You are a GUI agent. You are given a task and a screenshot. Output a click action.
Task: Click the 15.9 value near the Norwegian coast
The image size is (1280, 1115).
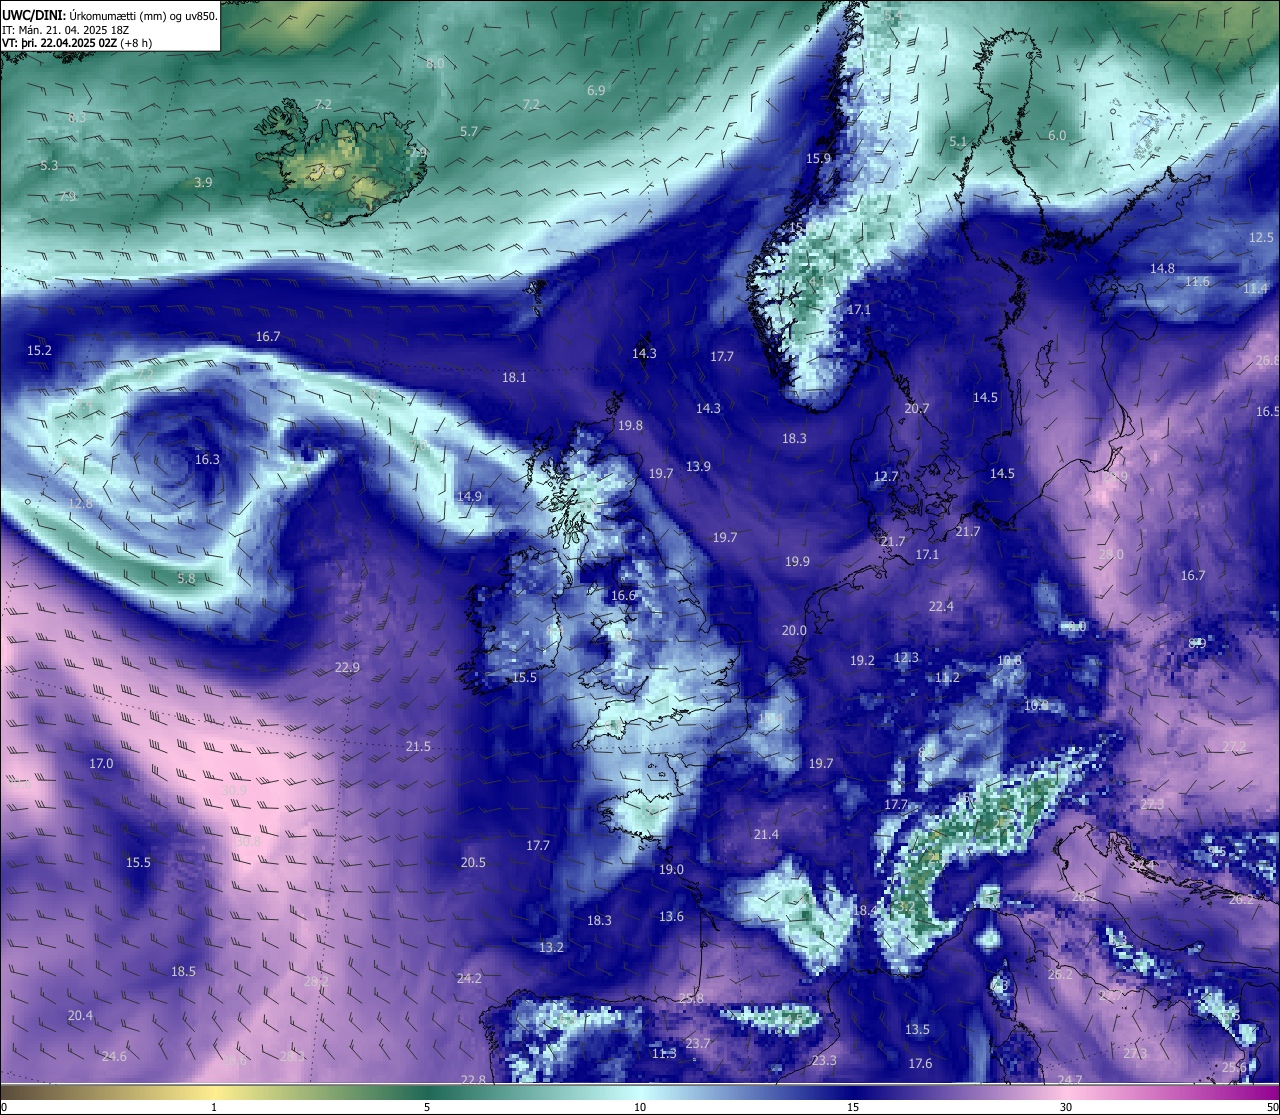click(x=819, y=159)
